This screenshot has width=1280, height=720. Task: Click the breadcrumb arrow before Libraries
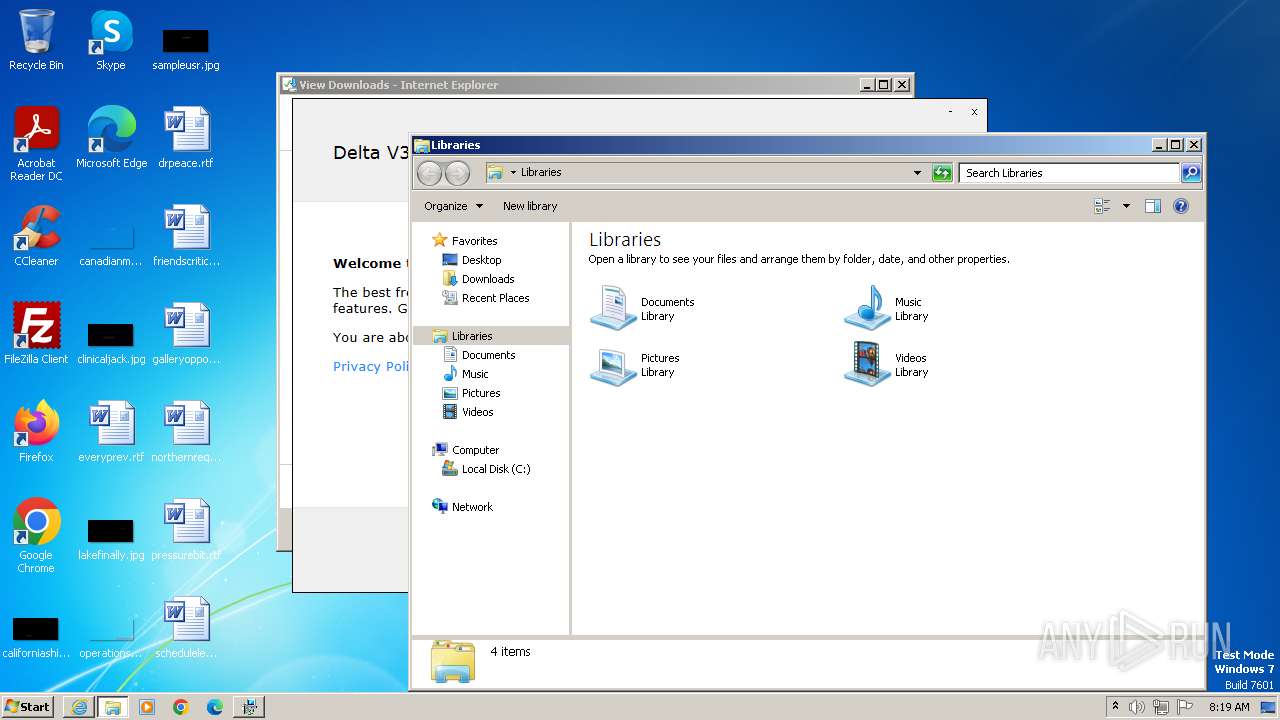click(x=513, y=173)
